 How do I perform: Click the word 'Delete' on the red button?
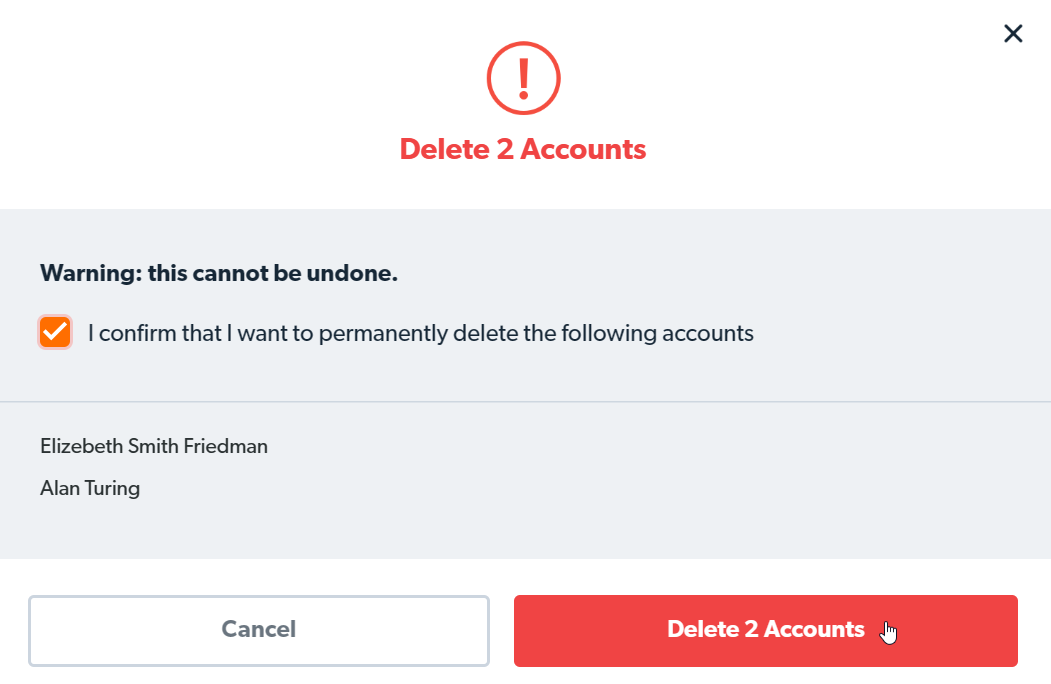click(x=703, y=630)
